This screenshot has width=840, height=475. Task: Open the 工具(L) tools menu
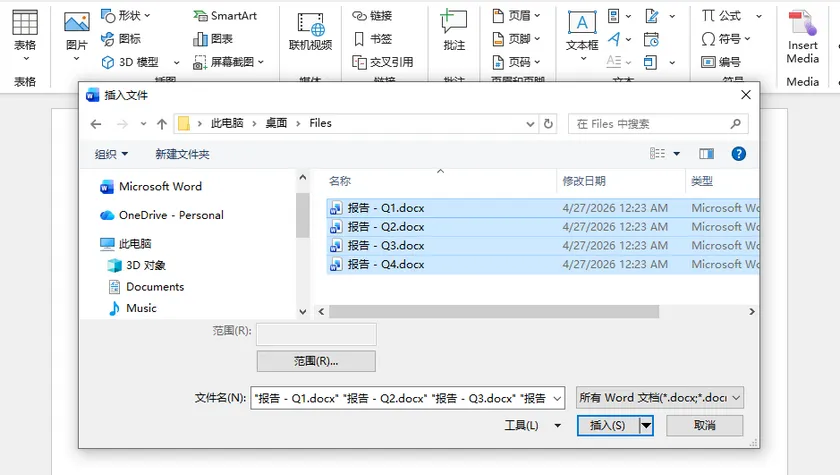point(532,425)
